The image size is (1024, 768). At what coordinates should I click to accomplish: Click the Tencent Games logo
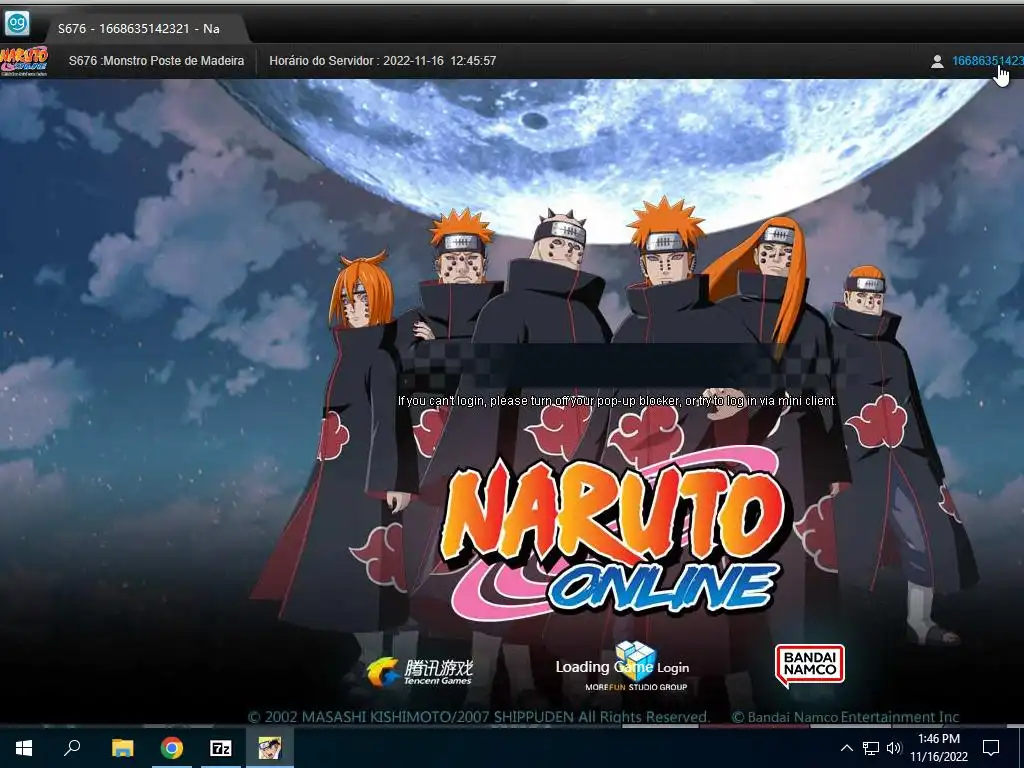[419, 672]
